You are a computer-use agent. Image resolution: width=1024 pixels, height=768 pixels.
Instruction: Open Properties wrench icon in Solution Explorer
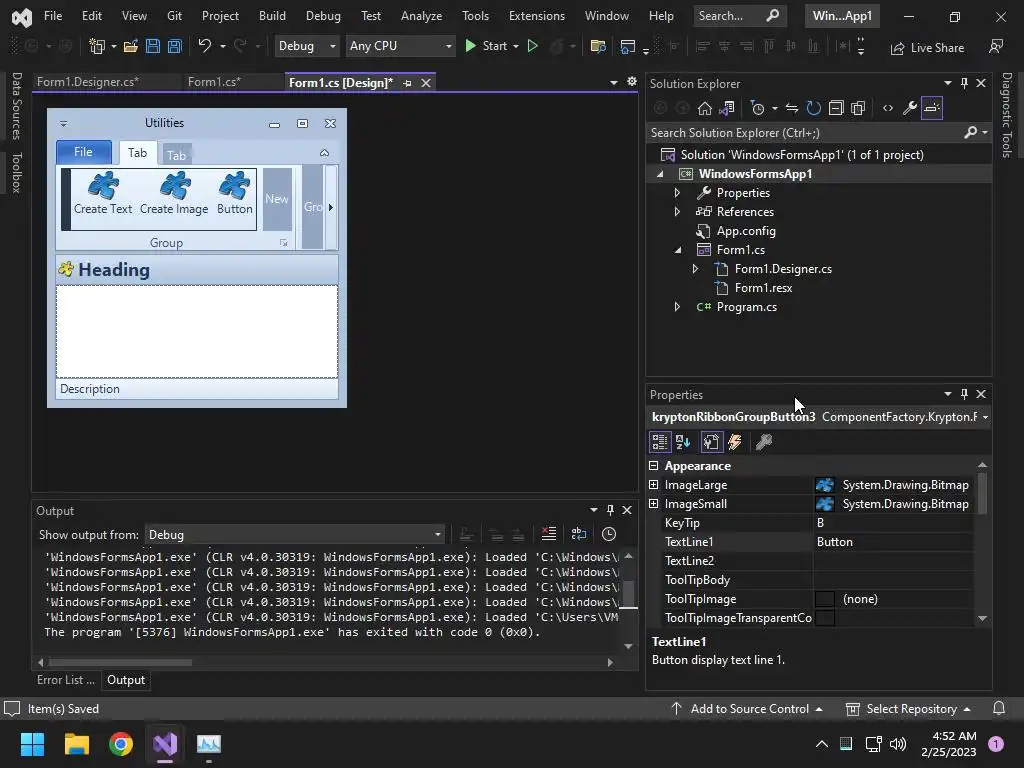coord(910,108)
